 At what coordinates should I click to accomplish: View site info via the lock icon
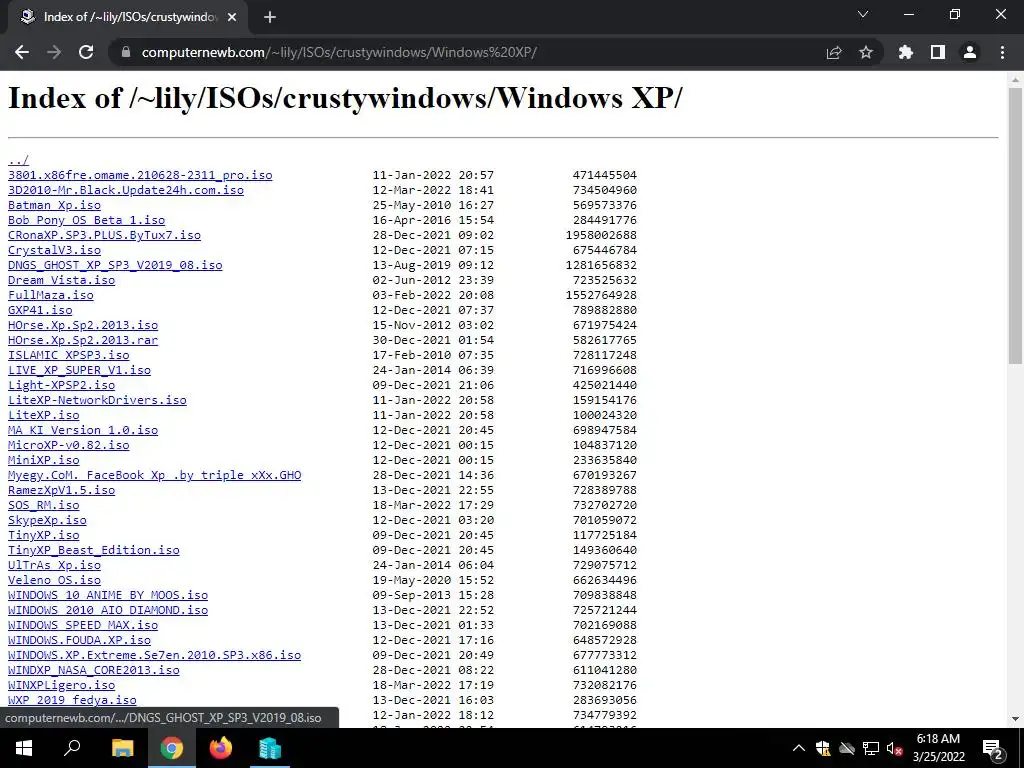pos(126,52)
